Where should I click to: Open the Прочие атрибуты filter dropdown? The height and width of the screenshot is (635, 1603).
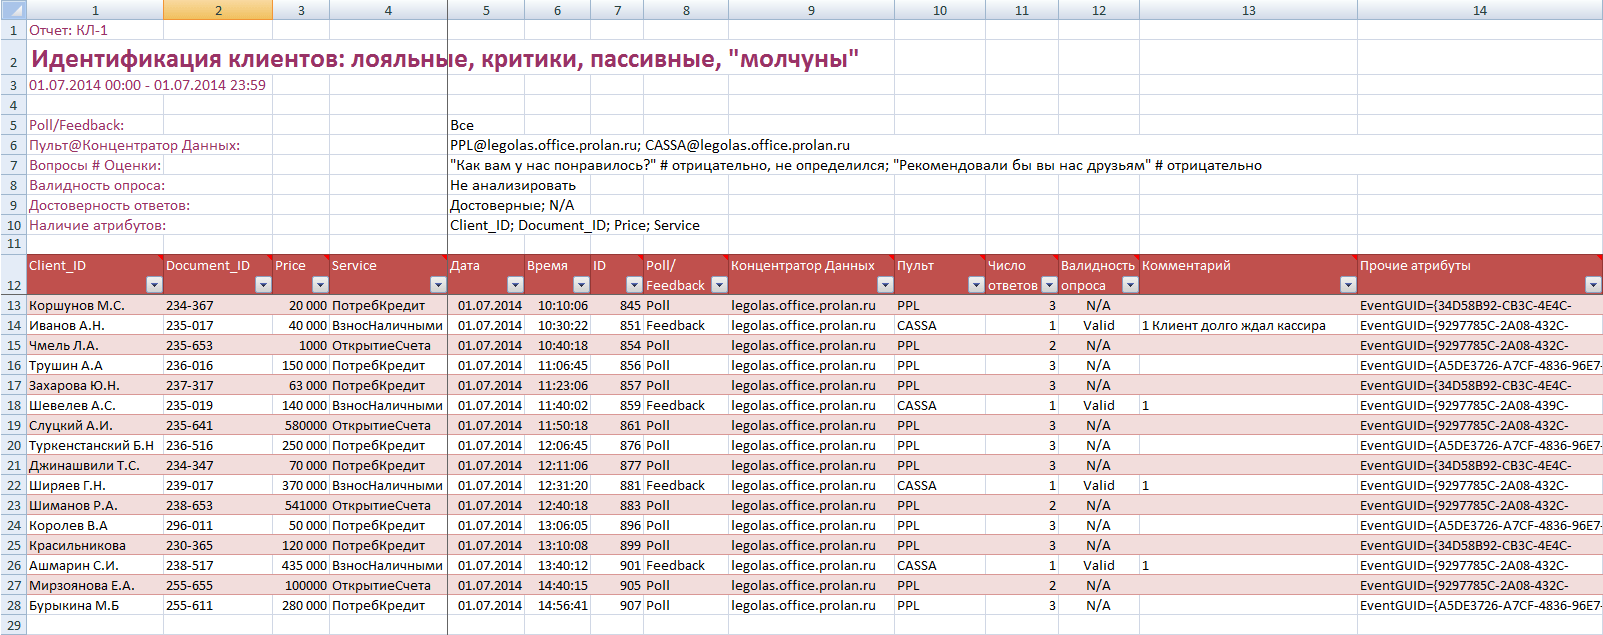coord(1593,285)
